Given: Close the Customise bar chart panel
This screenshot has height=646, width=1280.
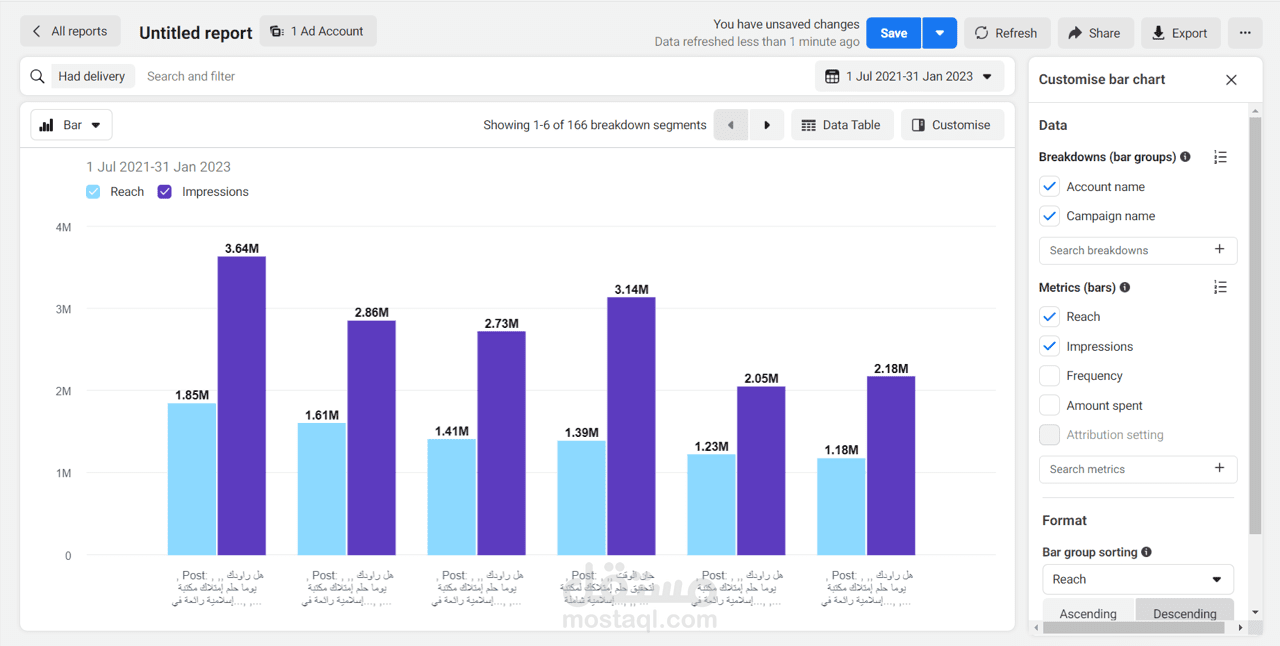Looking at the screenshot, I should 1231,80.
